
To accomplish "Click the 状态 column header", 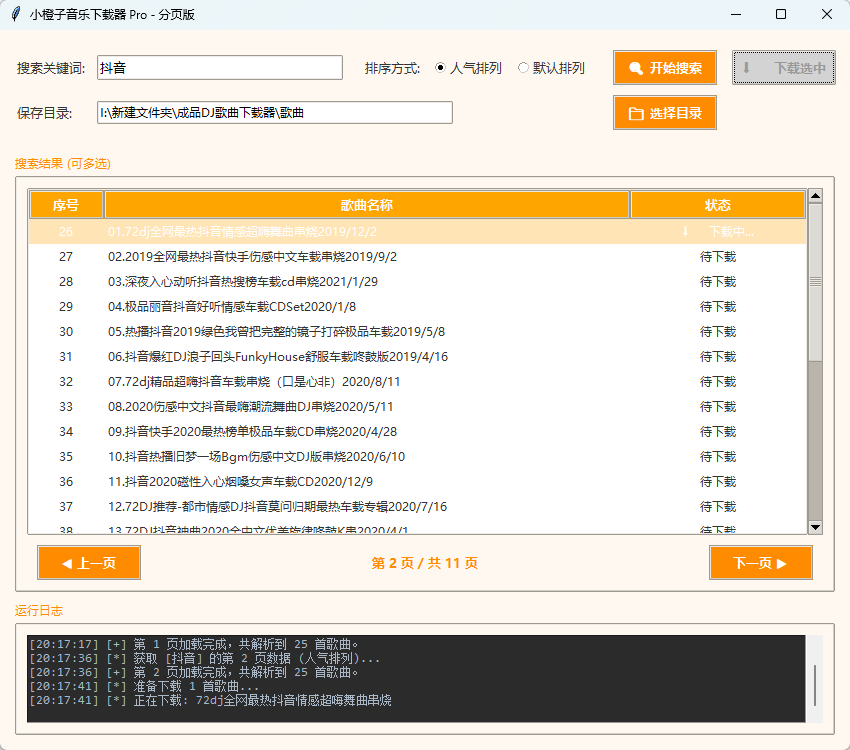I will pyautogui.click(x=718, y=205).
